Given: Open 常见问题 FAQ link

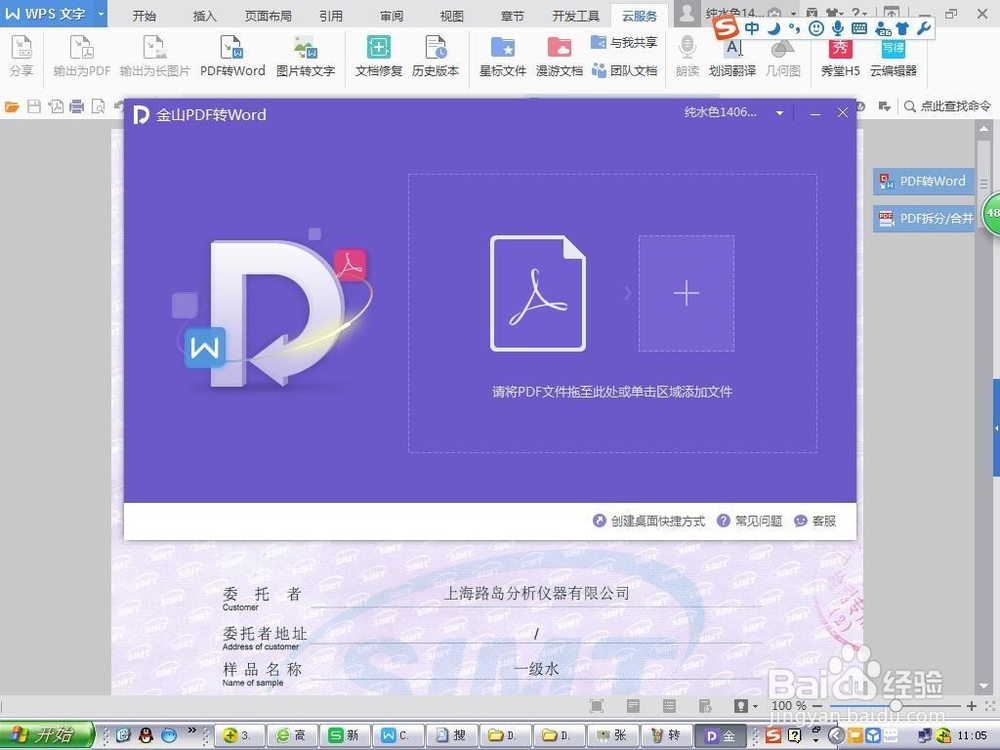Looking at the screenshot, I should coord(749,521).
